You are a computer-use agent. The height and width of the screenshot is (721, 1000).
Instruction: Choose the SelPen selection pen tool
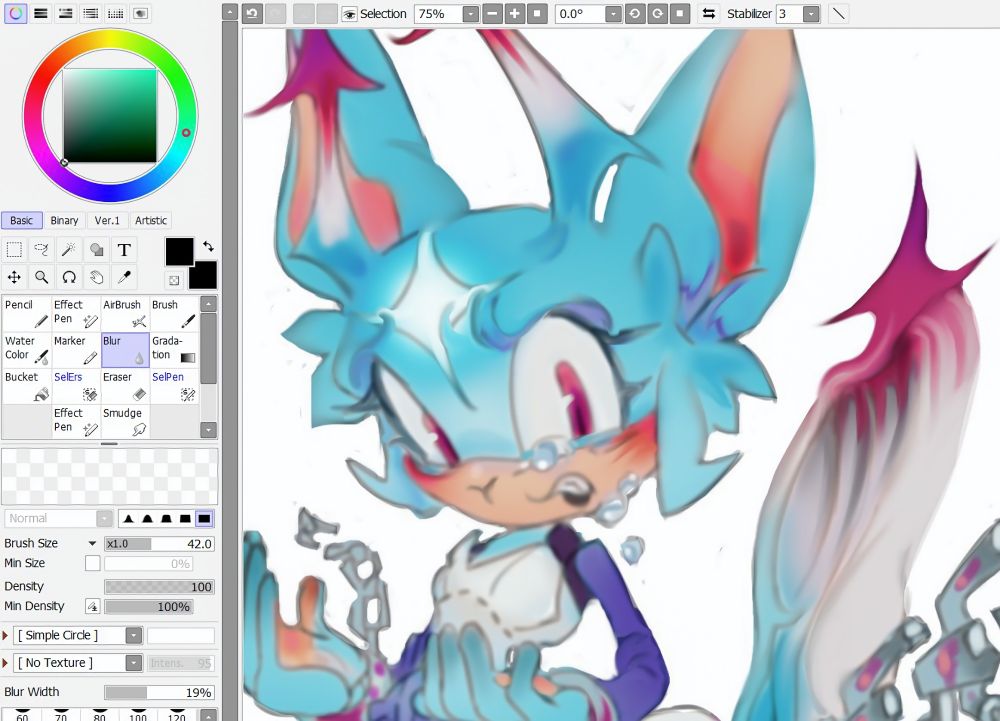click(x=174, y=386)
